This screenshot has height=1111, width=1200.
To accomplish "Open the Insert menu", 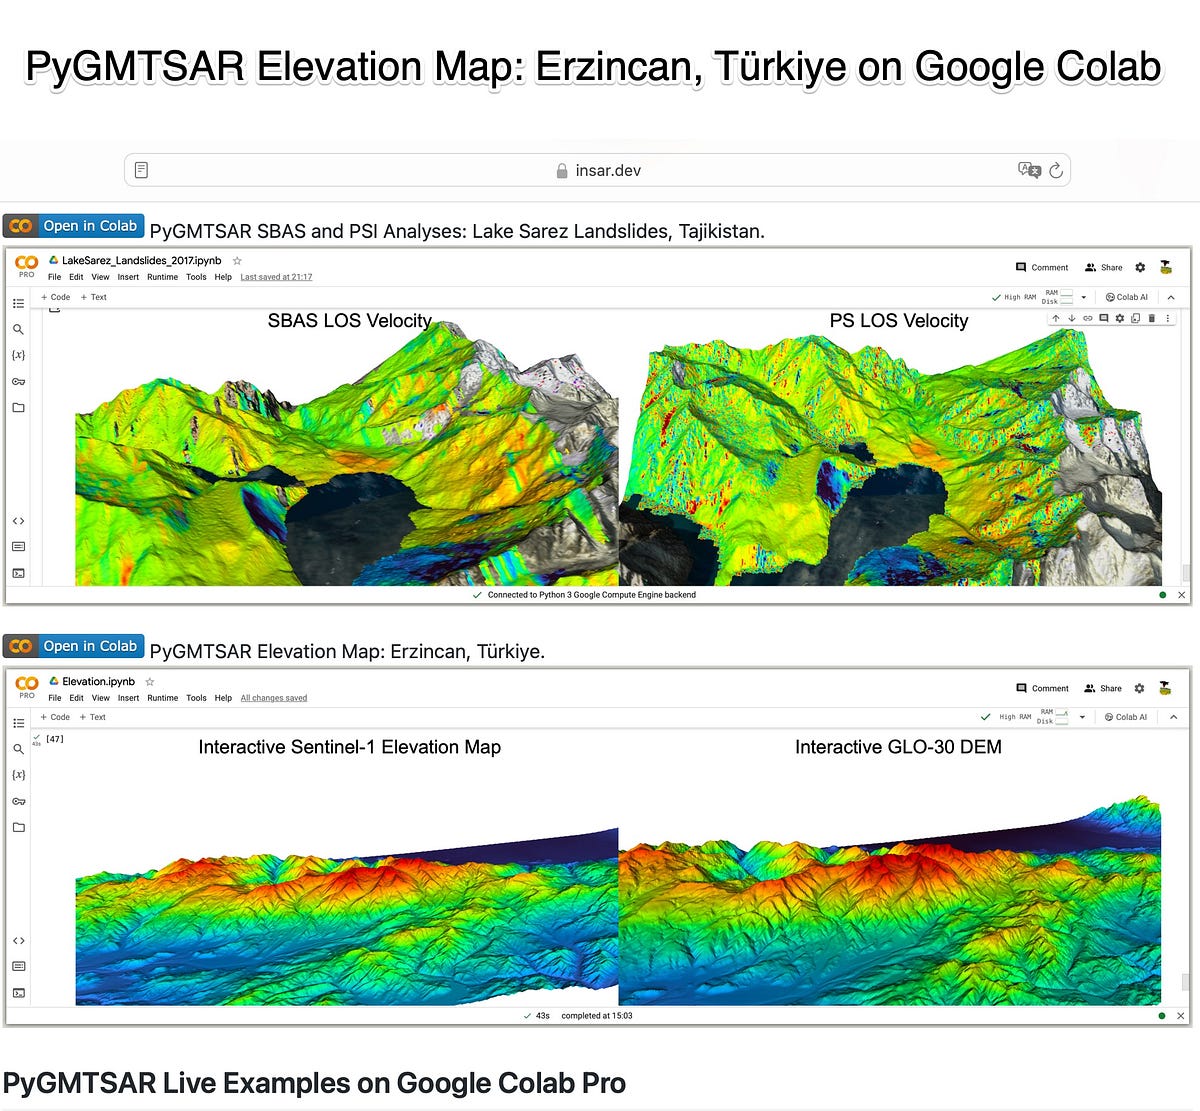I will (x=128, y=698).
